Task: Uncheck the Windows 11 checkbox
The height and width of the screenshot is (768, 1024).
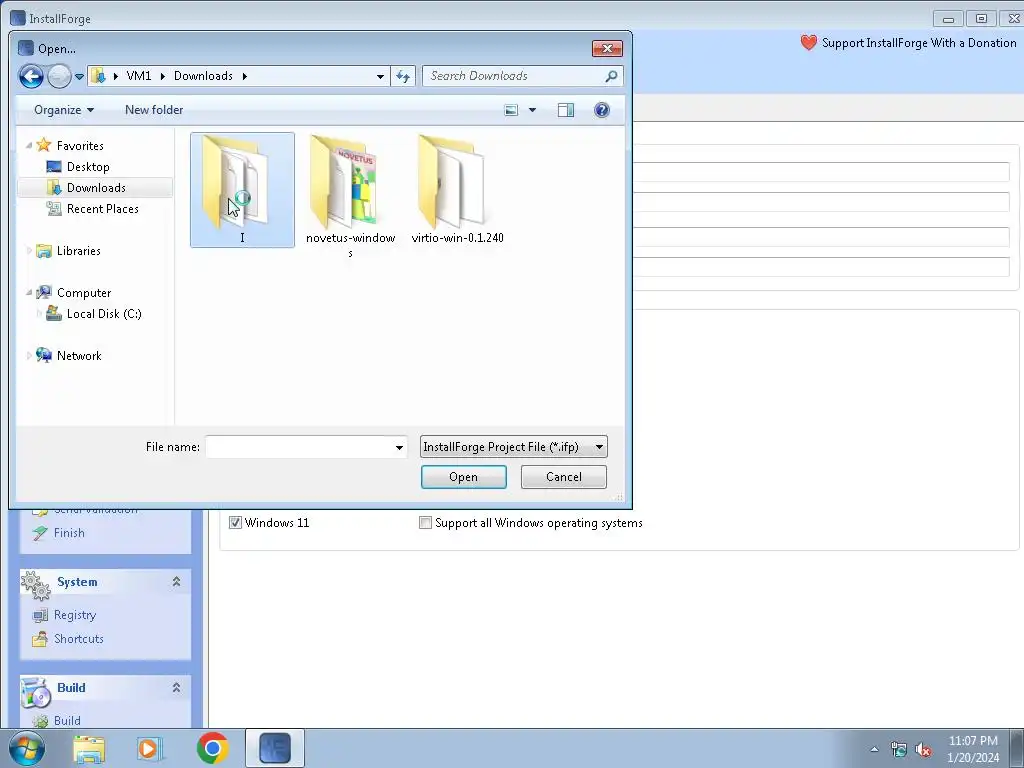Action: point(235,523)
